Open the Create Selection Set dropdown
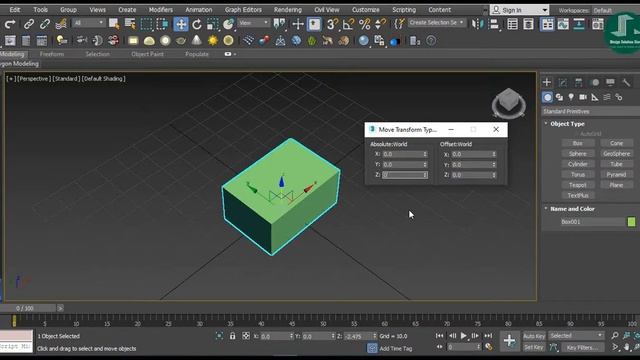The image size is (640, 360). pos(437,22)
